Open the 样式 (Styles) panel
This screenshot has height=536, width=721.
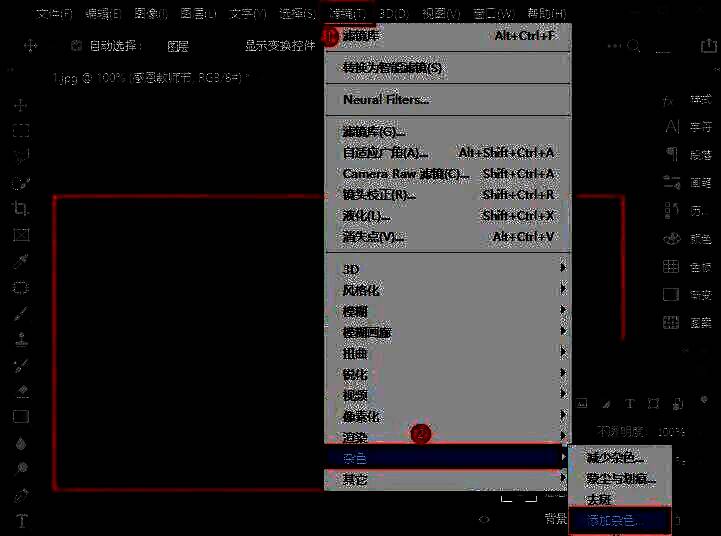coord(688,100)
